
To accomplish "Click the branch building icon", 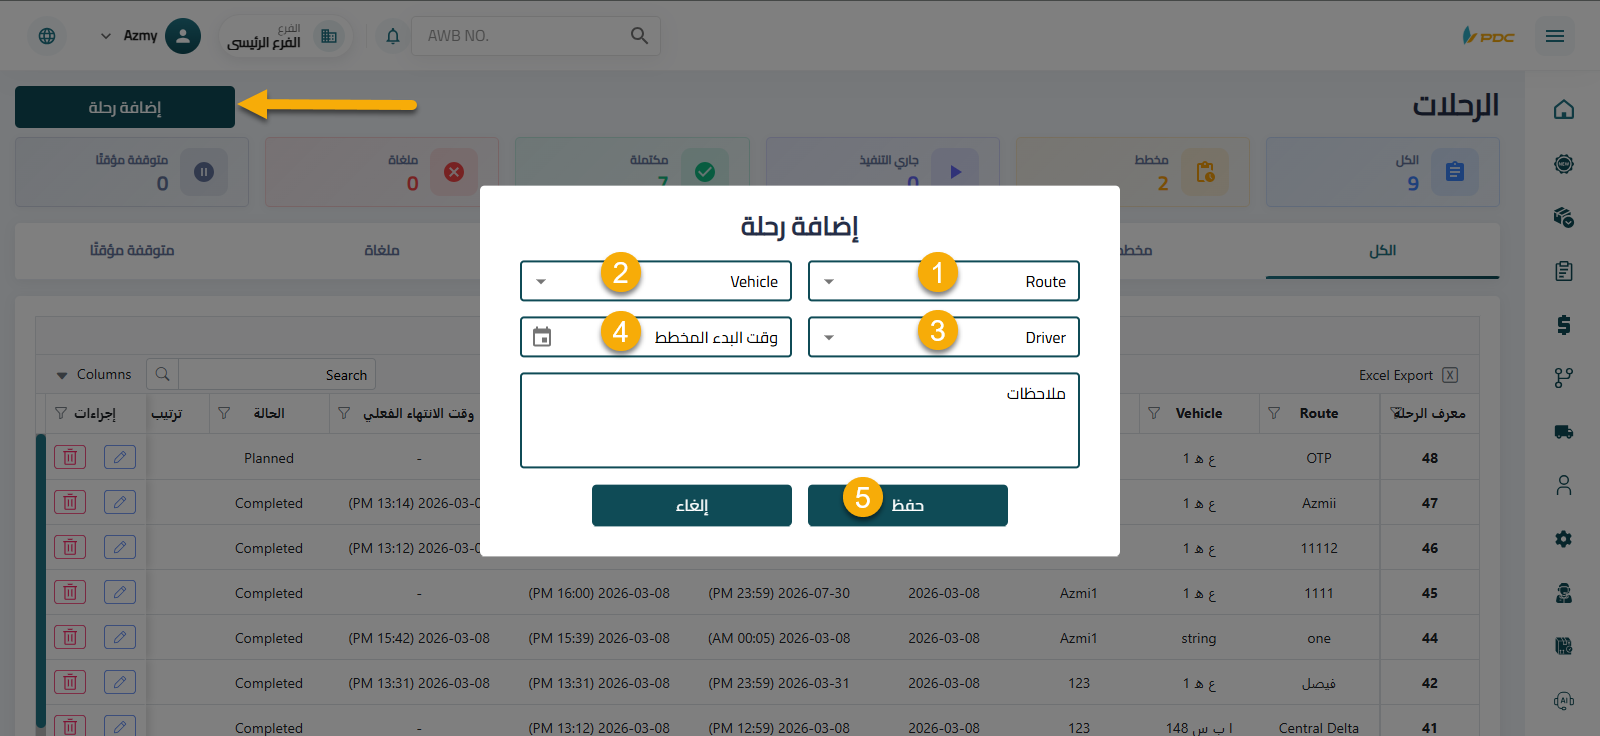I will (329, 37).
